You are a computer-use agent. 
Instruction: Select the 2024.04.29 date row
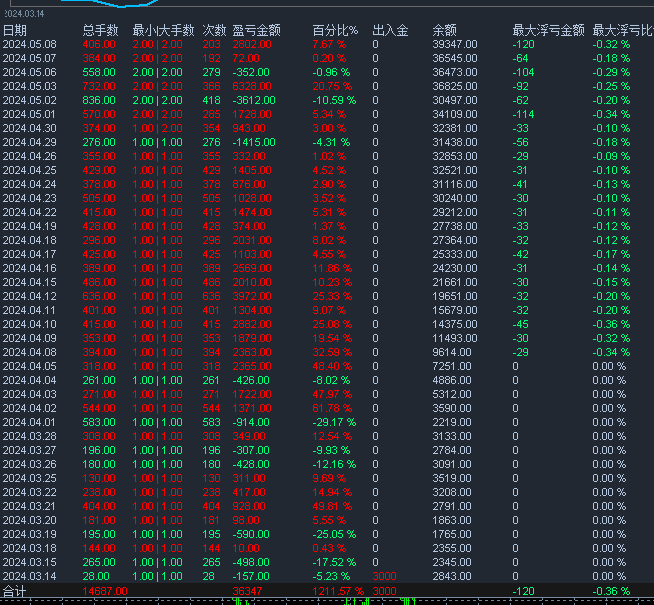point(29,143)
